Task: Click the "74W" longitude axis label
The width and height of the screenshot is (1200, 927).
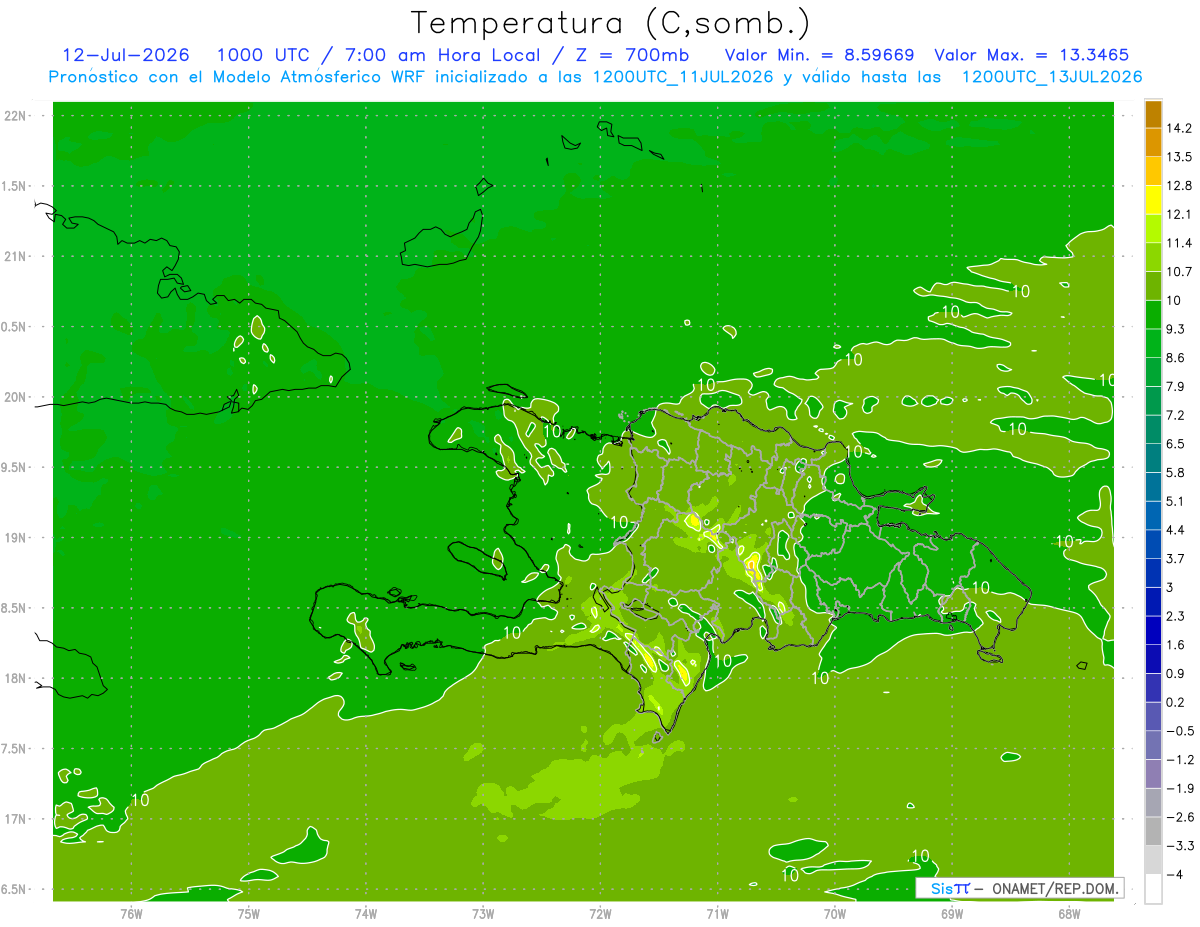Action: pyautogui.click(x=366, y=913)
